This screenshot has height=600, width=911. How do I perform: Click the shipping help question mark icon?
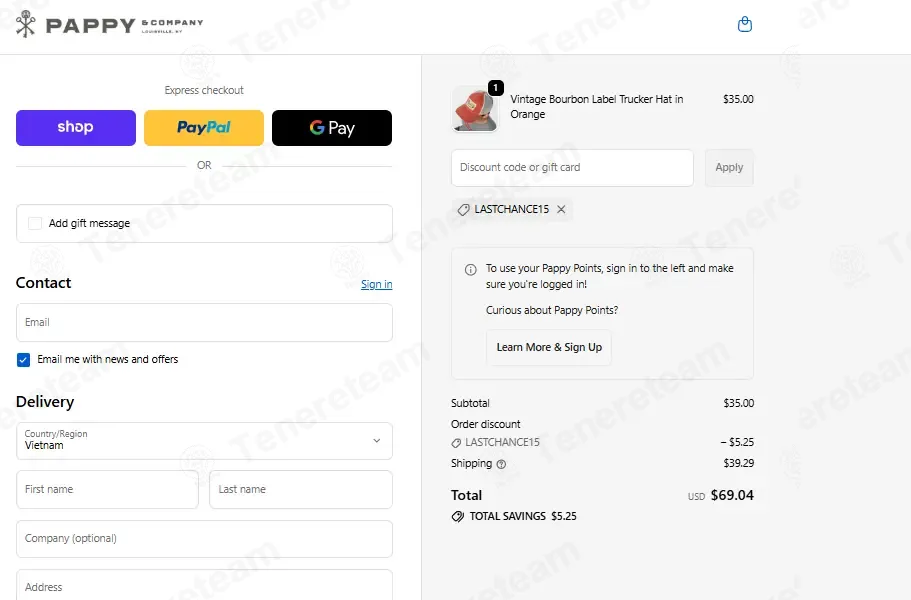click(x=501, y=464)
